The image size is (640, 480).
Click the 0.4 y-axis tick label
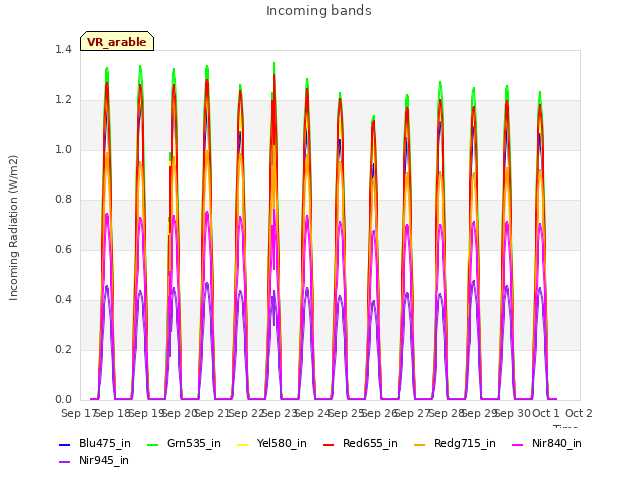coord(63,300)
